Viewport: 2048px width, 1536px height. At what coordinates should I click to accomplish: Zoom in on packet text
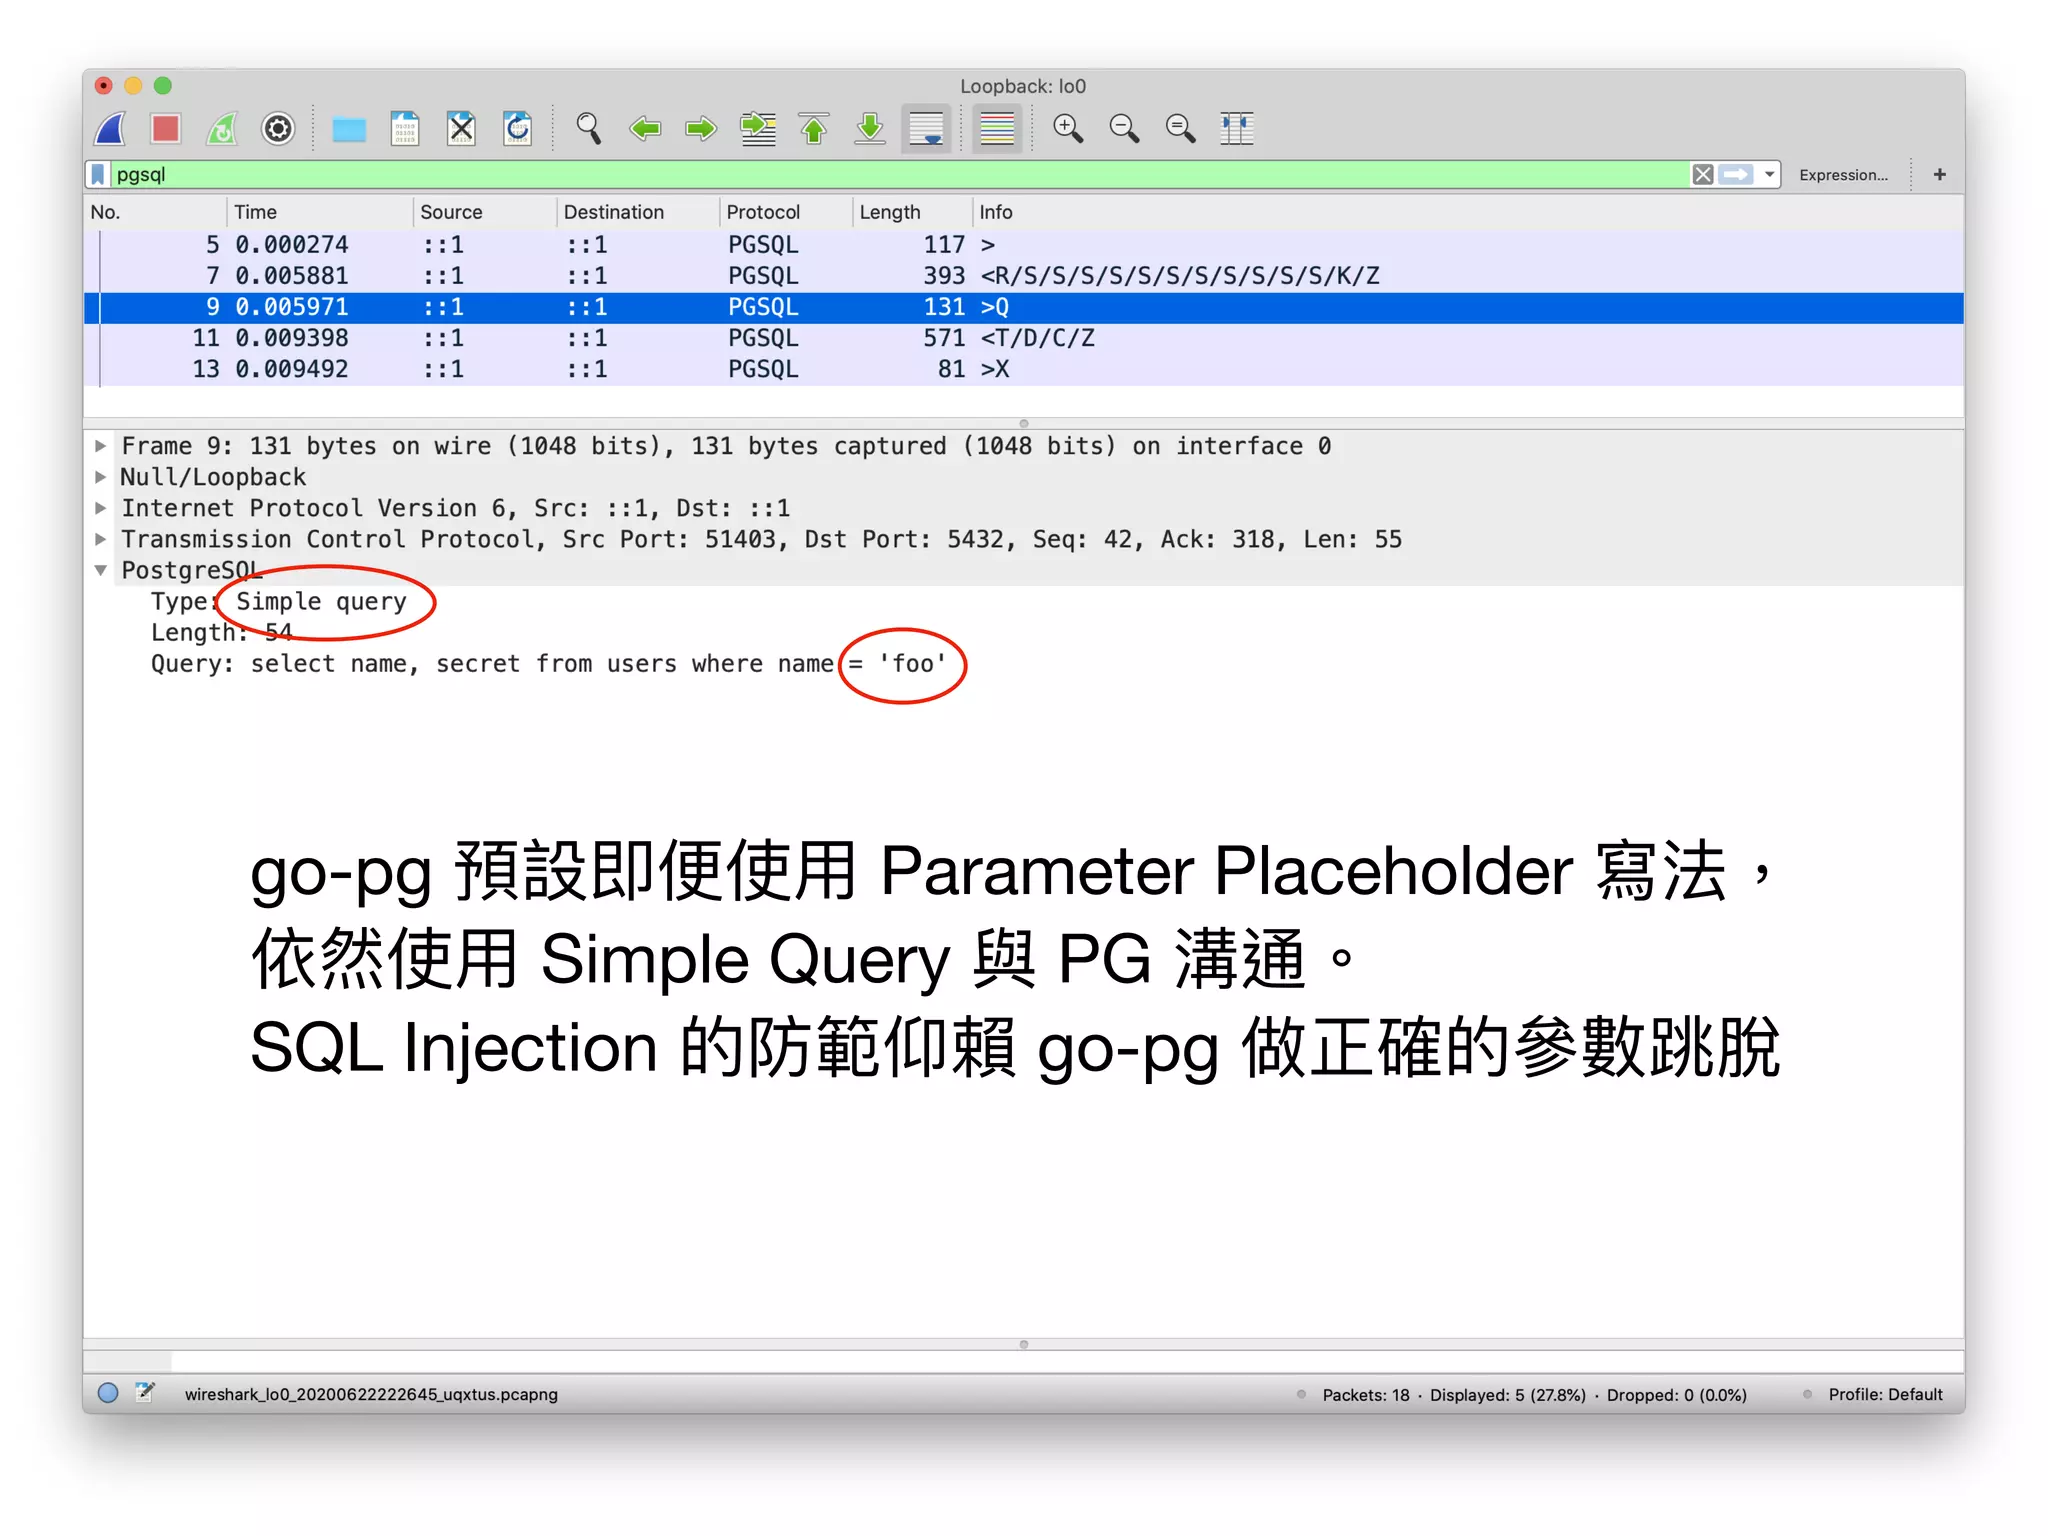click(1068, 128)
